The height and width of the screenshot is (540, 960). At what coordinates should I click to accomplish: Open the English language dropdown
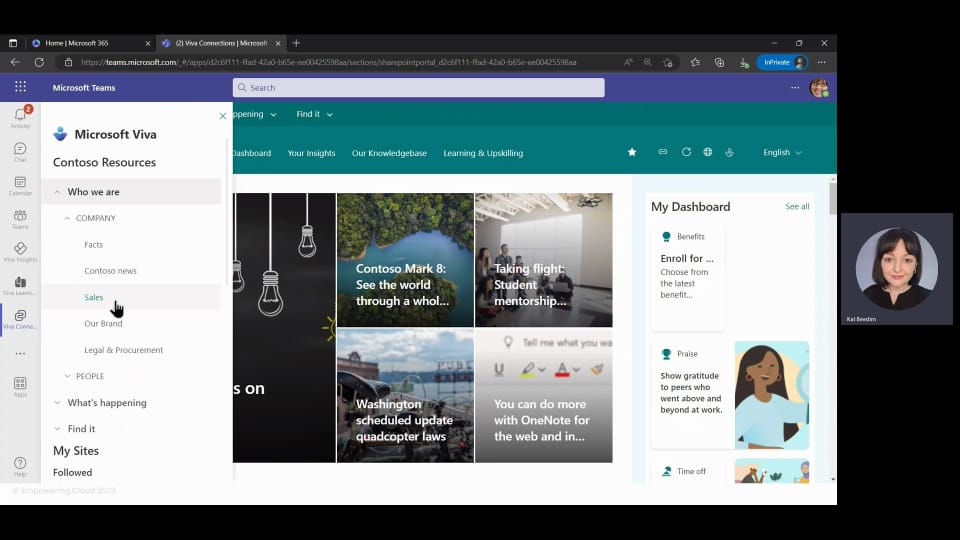pyautogui.click(x=782, y=152)
